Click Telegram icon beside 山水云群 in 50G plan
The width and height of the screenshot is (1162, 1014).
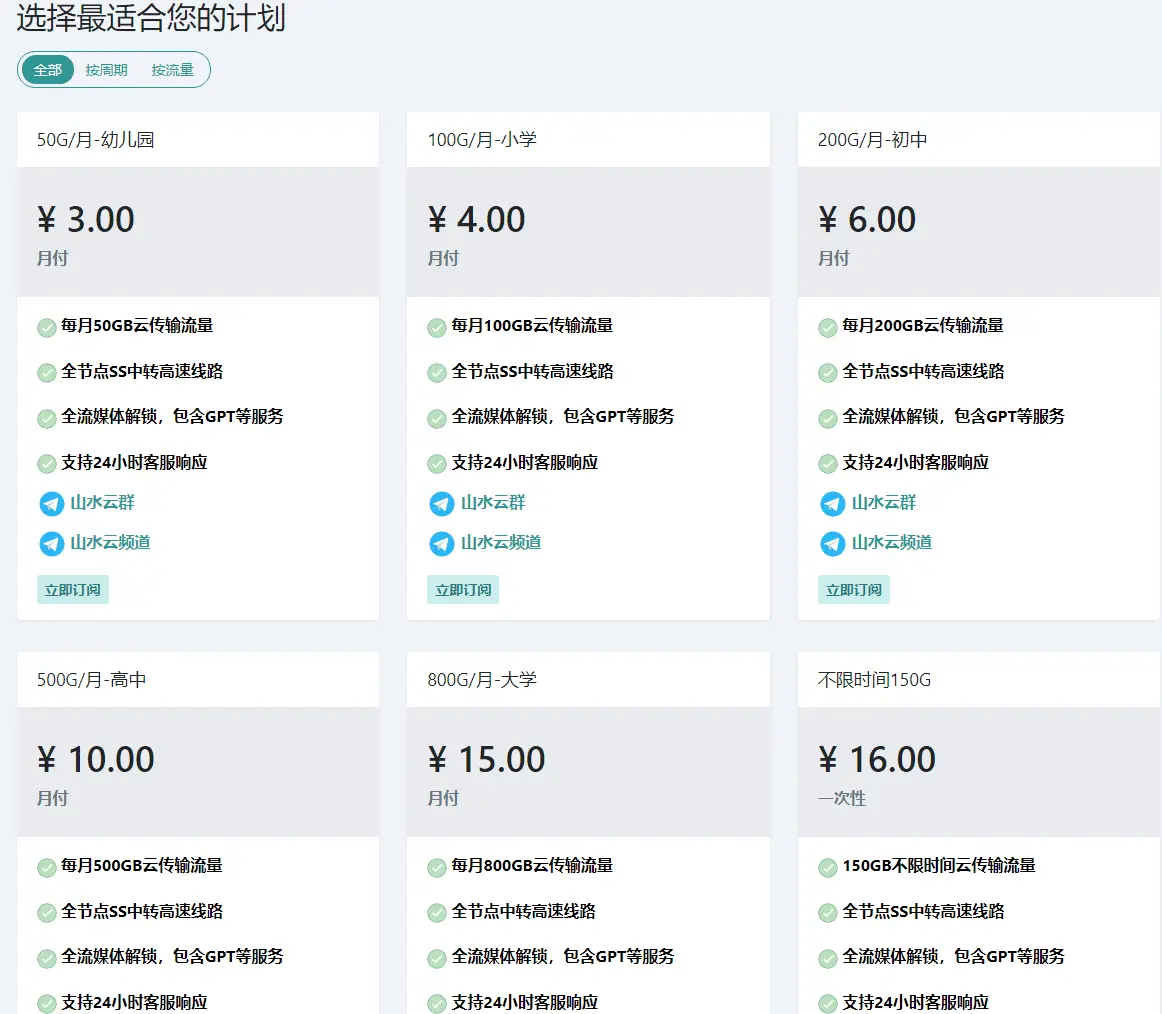tap(51, 504)
